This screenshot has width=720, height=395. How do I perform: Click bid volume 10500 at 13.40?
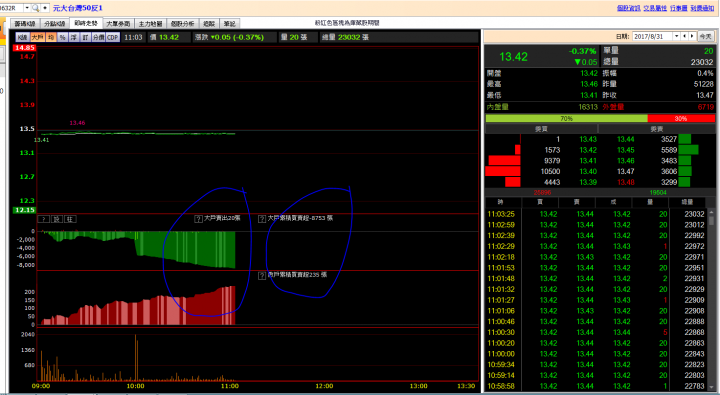tap(550, 171)
